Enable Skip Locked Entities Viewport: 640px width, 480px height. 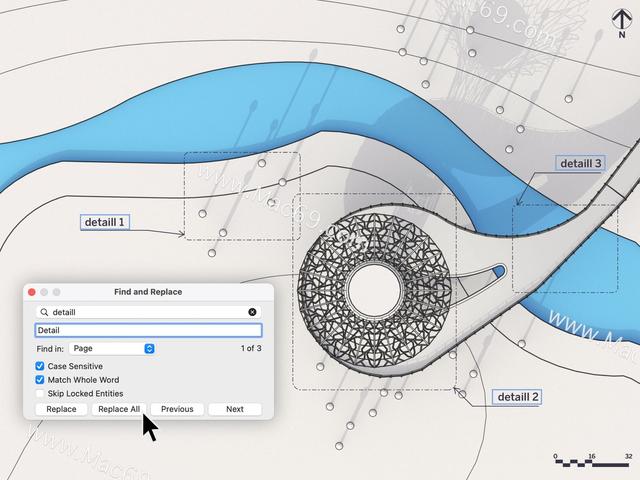coord(40,393)
